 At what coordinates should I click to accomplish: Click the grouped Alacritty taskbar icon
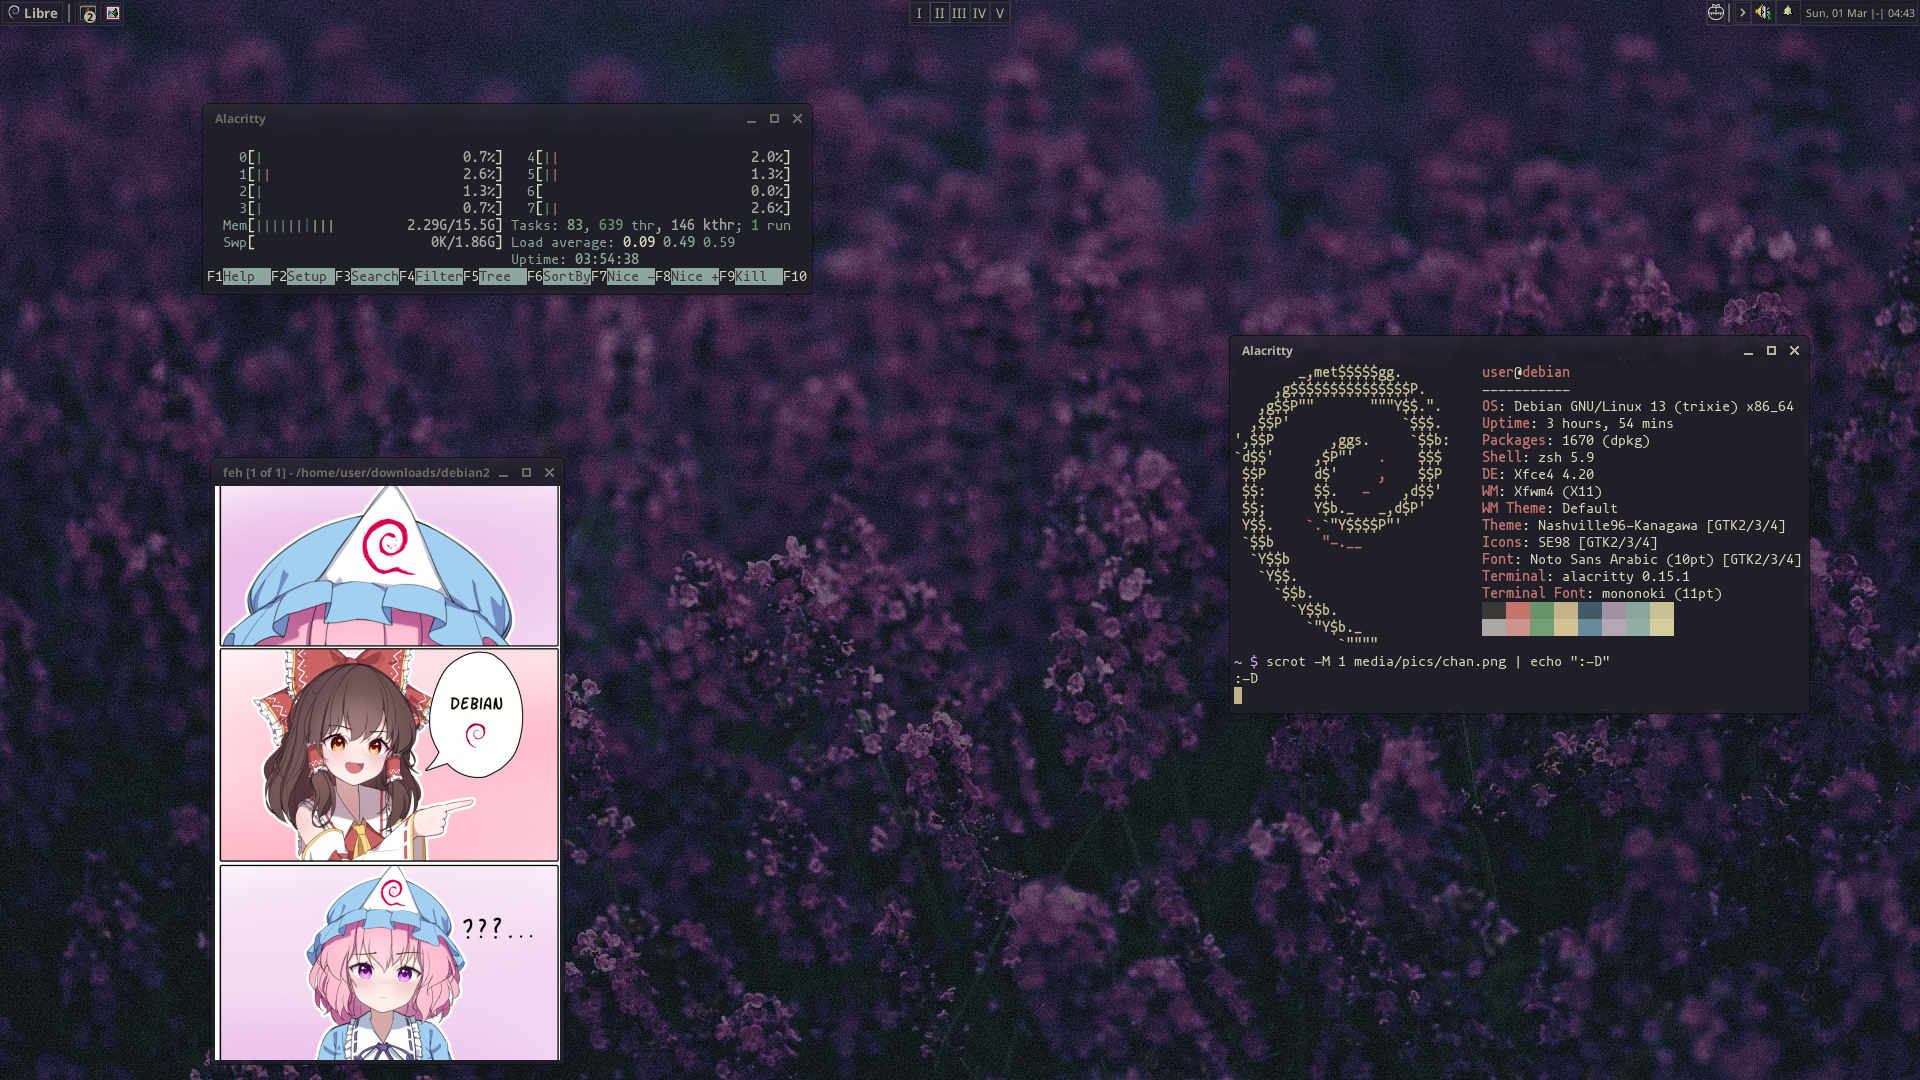click(x=88, y=13)
